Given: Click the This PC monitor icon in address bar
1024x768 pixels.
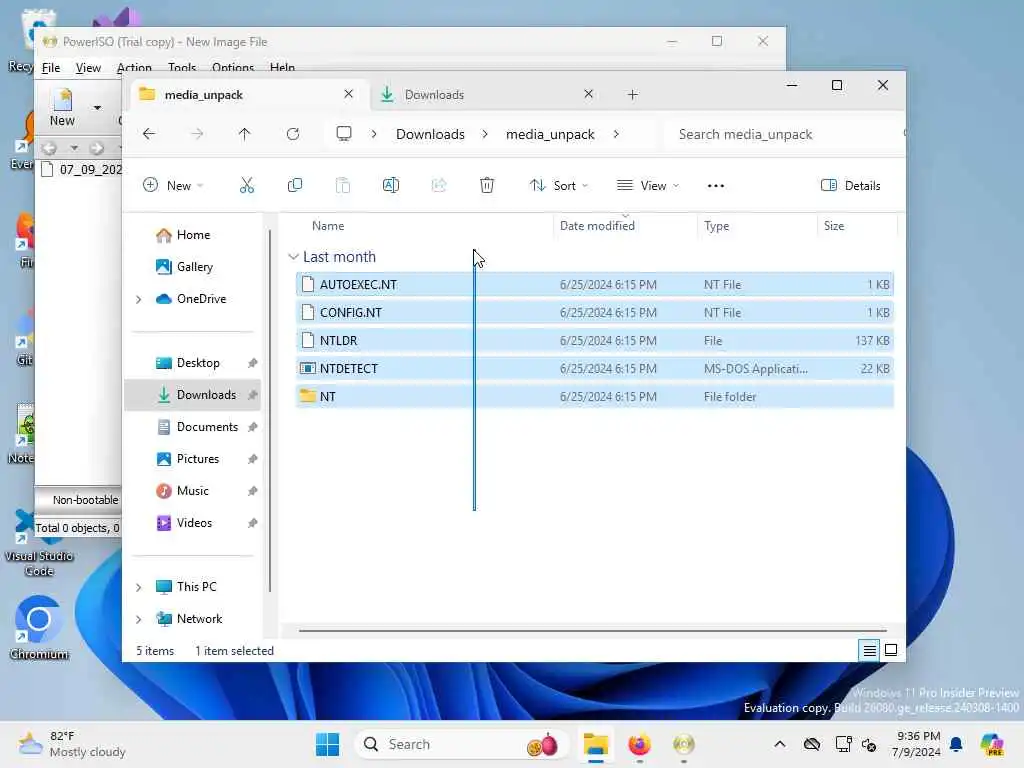Looking at the screenshot, I should point(344,134).
